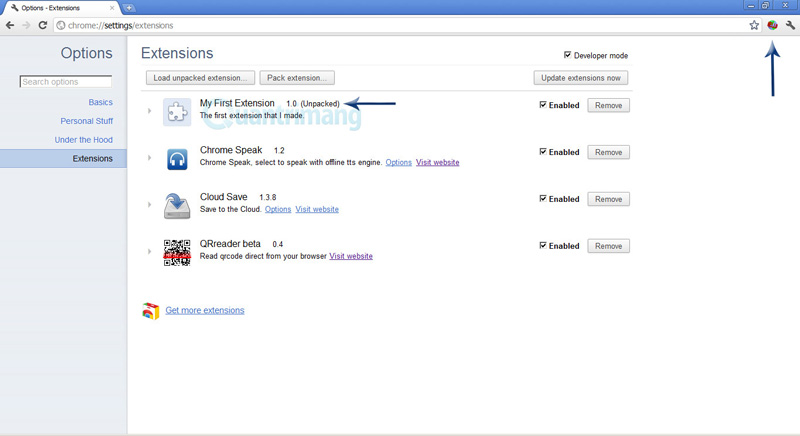Visit the Cloud Save website link
The width and height of the screenshot is (800, 436).
point(317,209)
